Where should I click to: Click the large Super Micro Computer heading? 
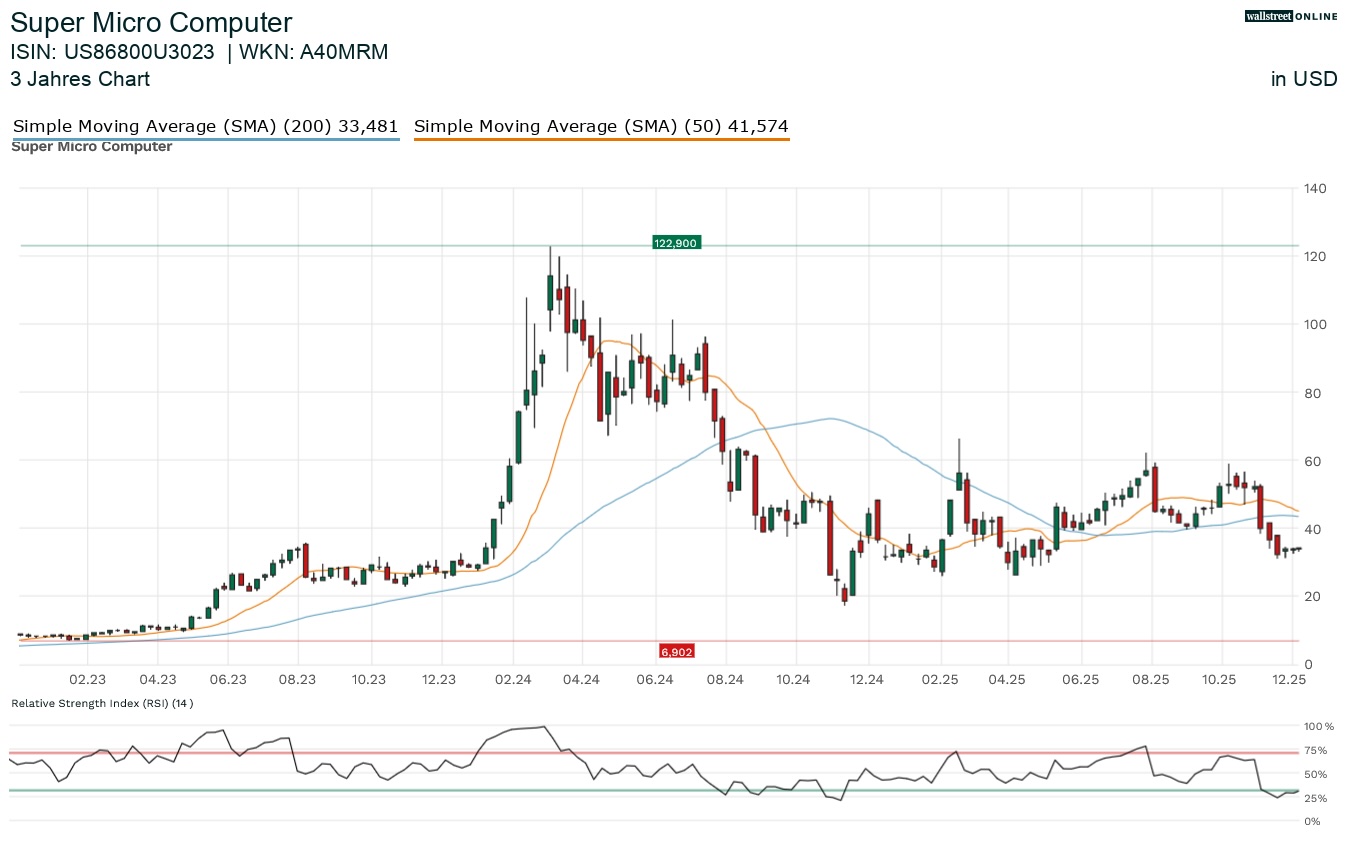point(152,23)
